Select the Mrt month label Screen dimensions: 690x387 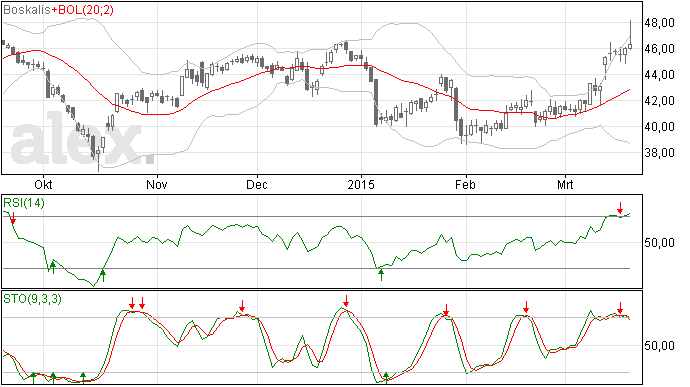tap(565, 184)
